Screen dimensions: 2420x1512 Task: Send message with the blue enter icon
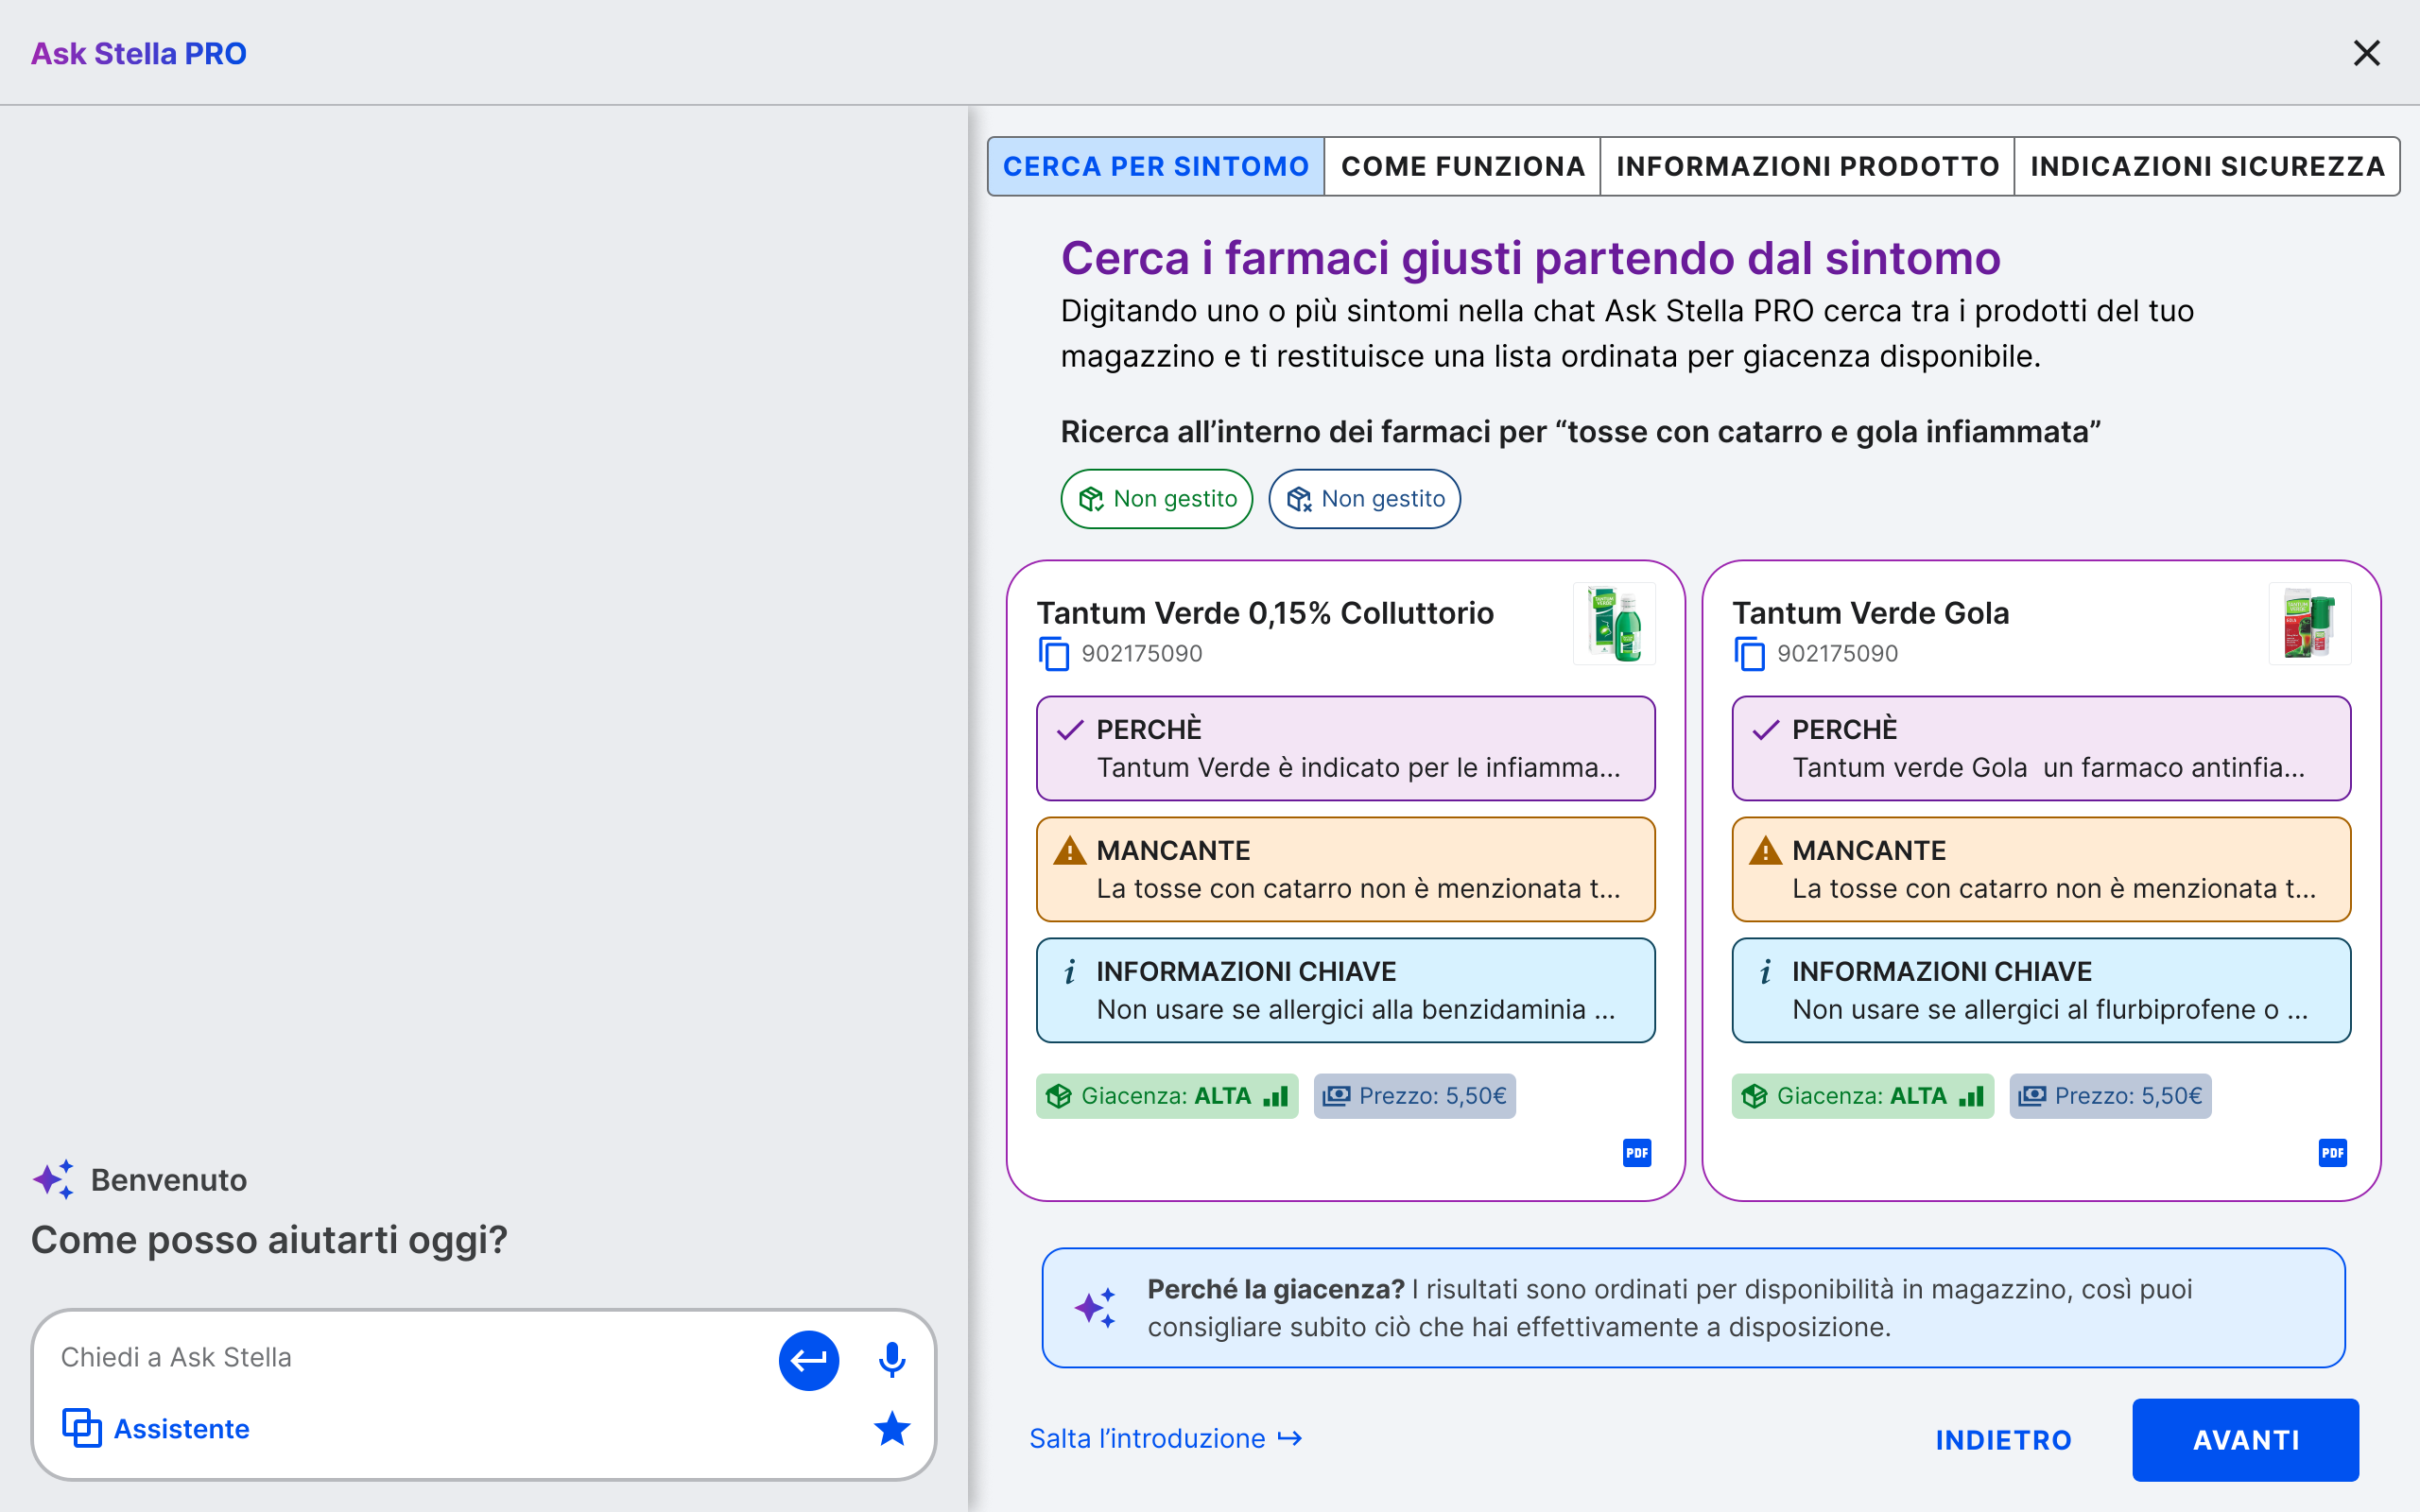[x=809, y=1361]
